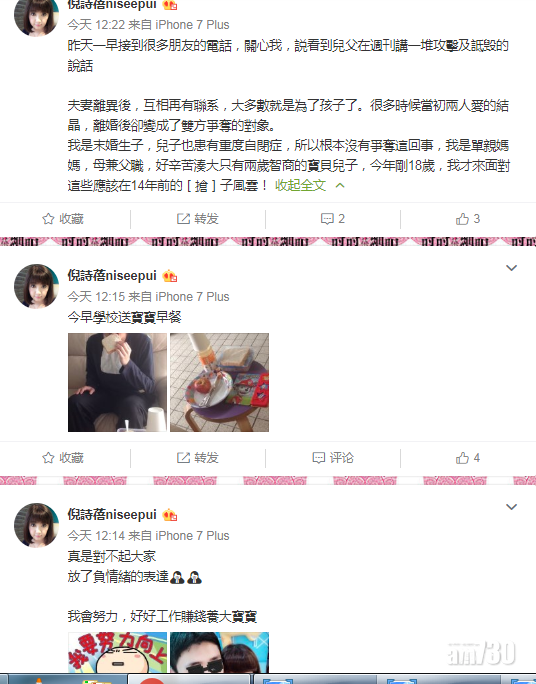Like the breakfast post with 4 likes
Screen dimensions: 536x684
tap(468, 458)
